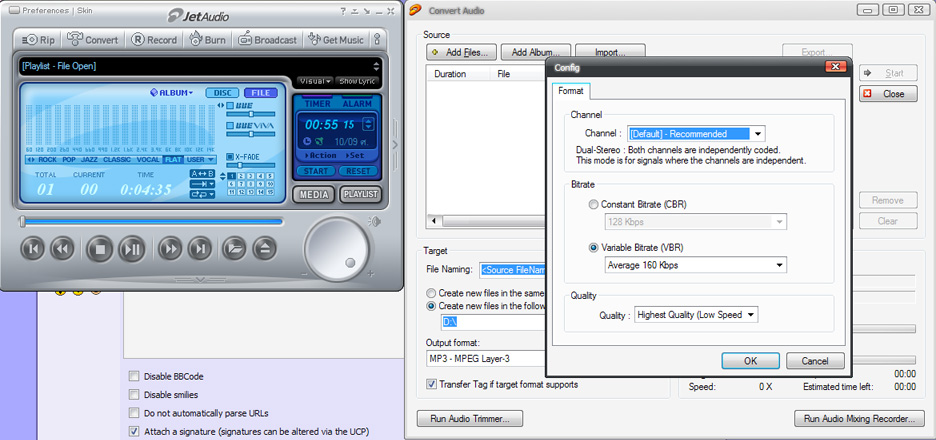Select the ROCK equalizer preset
Screen dimensions: 936x440
coord(47,159)
